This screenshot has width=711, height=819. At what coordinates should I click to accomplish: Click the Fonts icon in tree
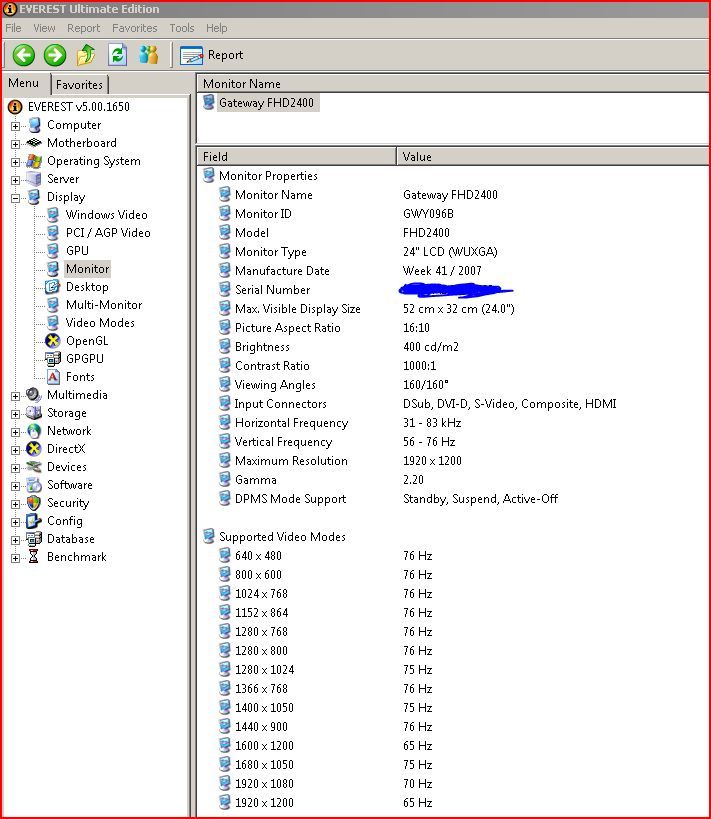(x=53, y=377)
